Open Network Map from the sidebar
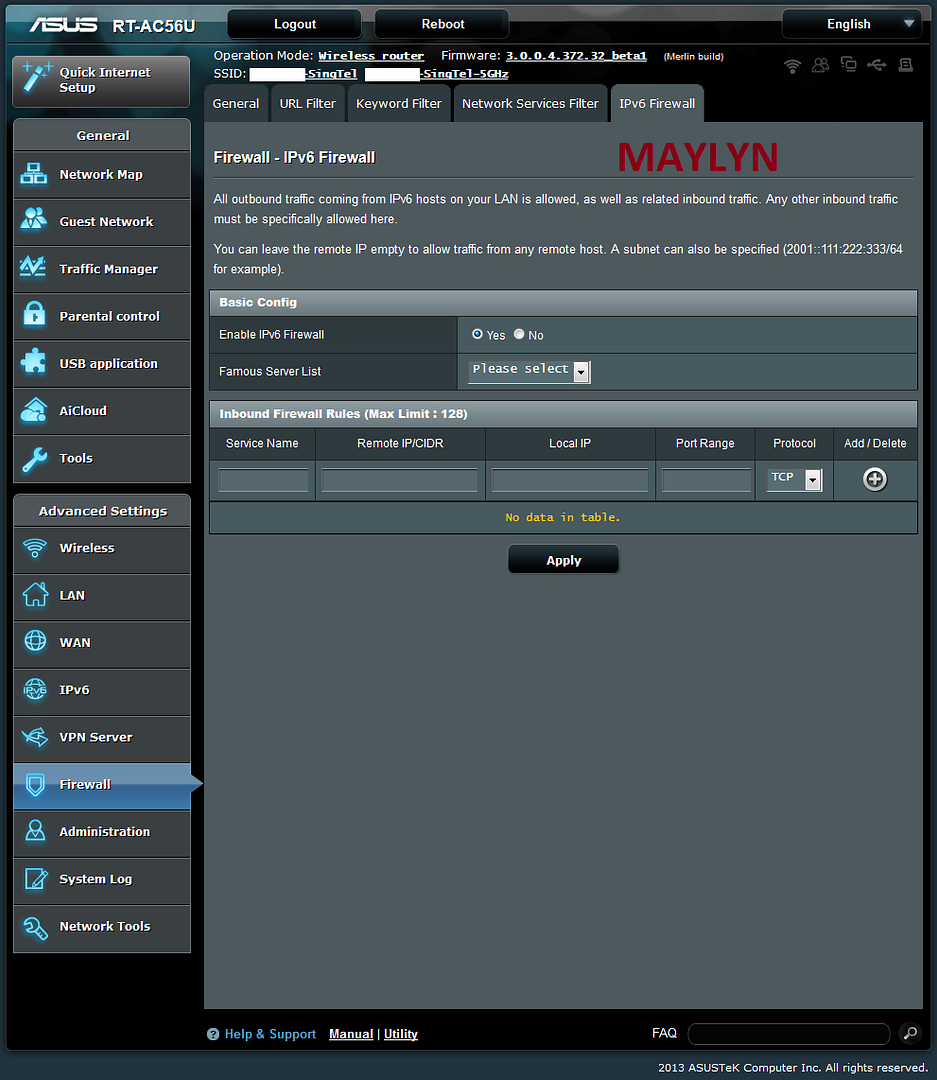This screenshot has height=1080, width=937. pyautogui.click(x=101, y=174)
